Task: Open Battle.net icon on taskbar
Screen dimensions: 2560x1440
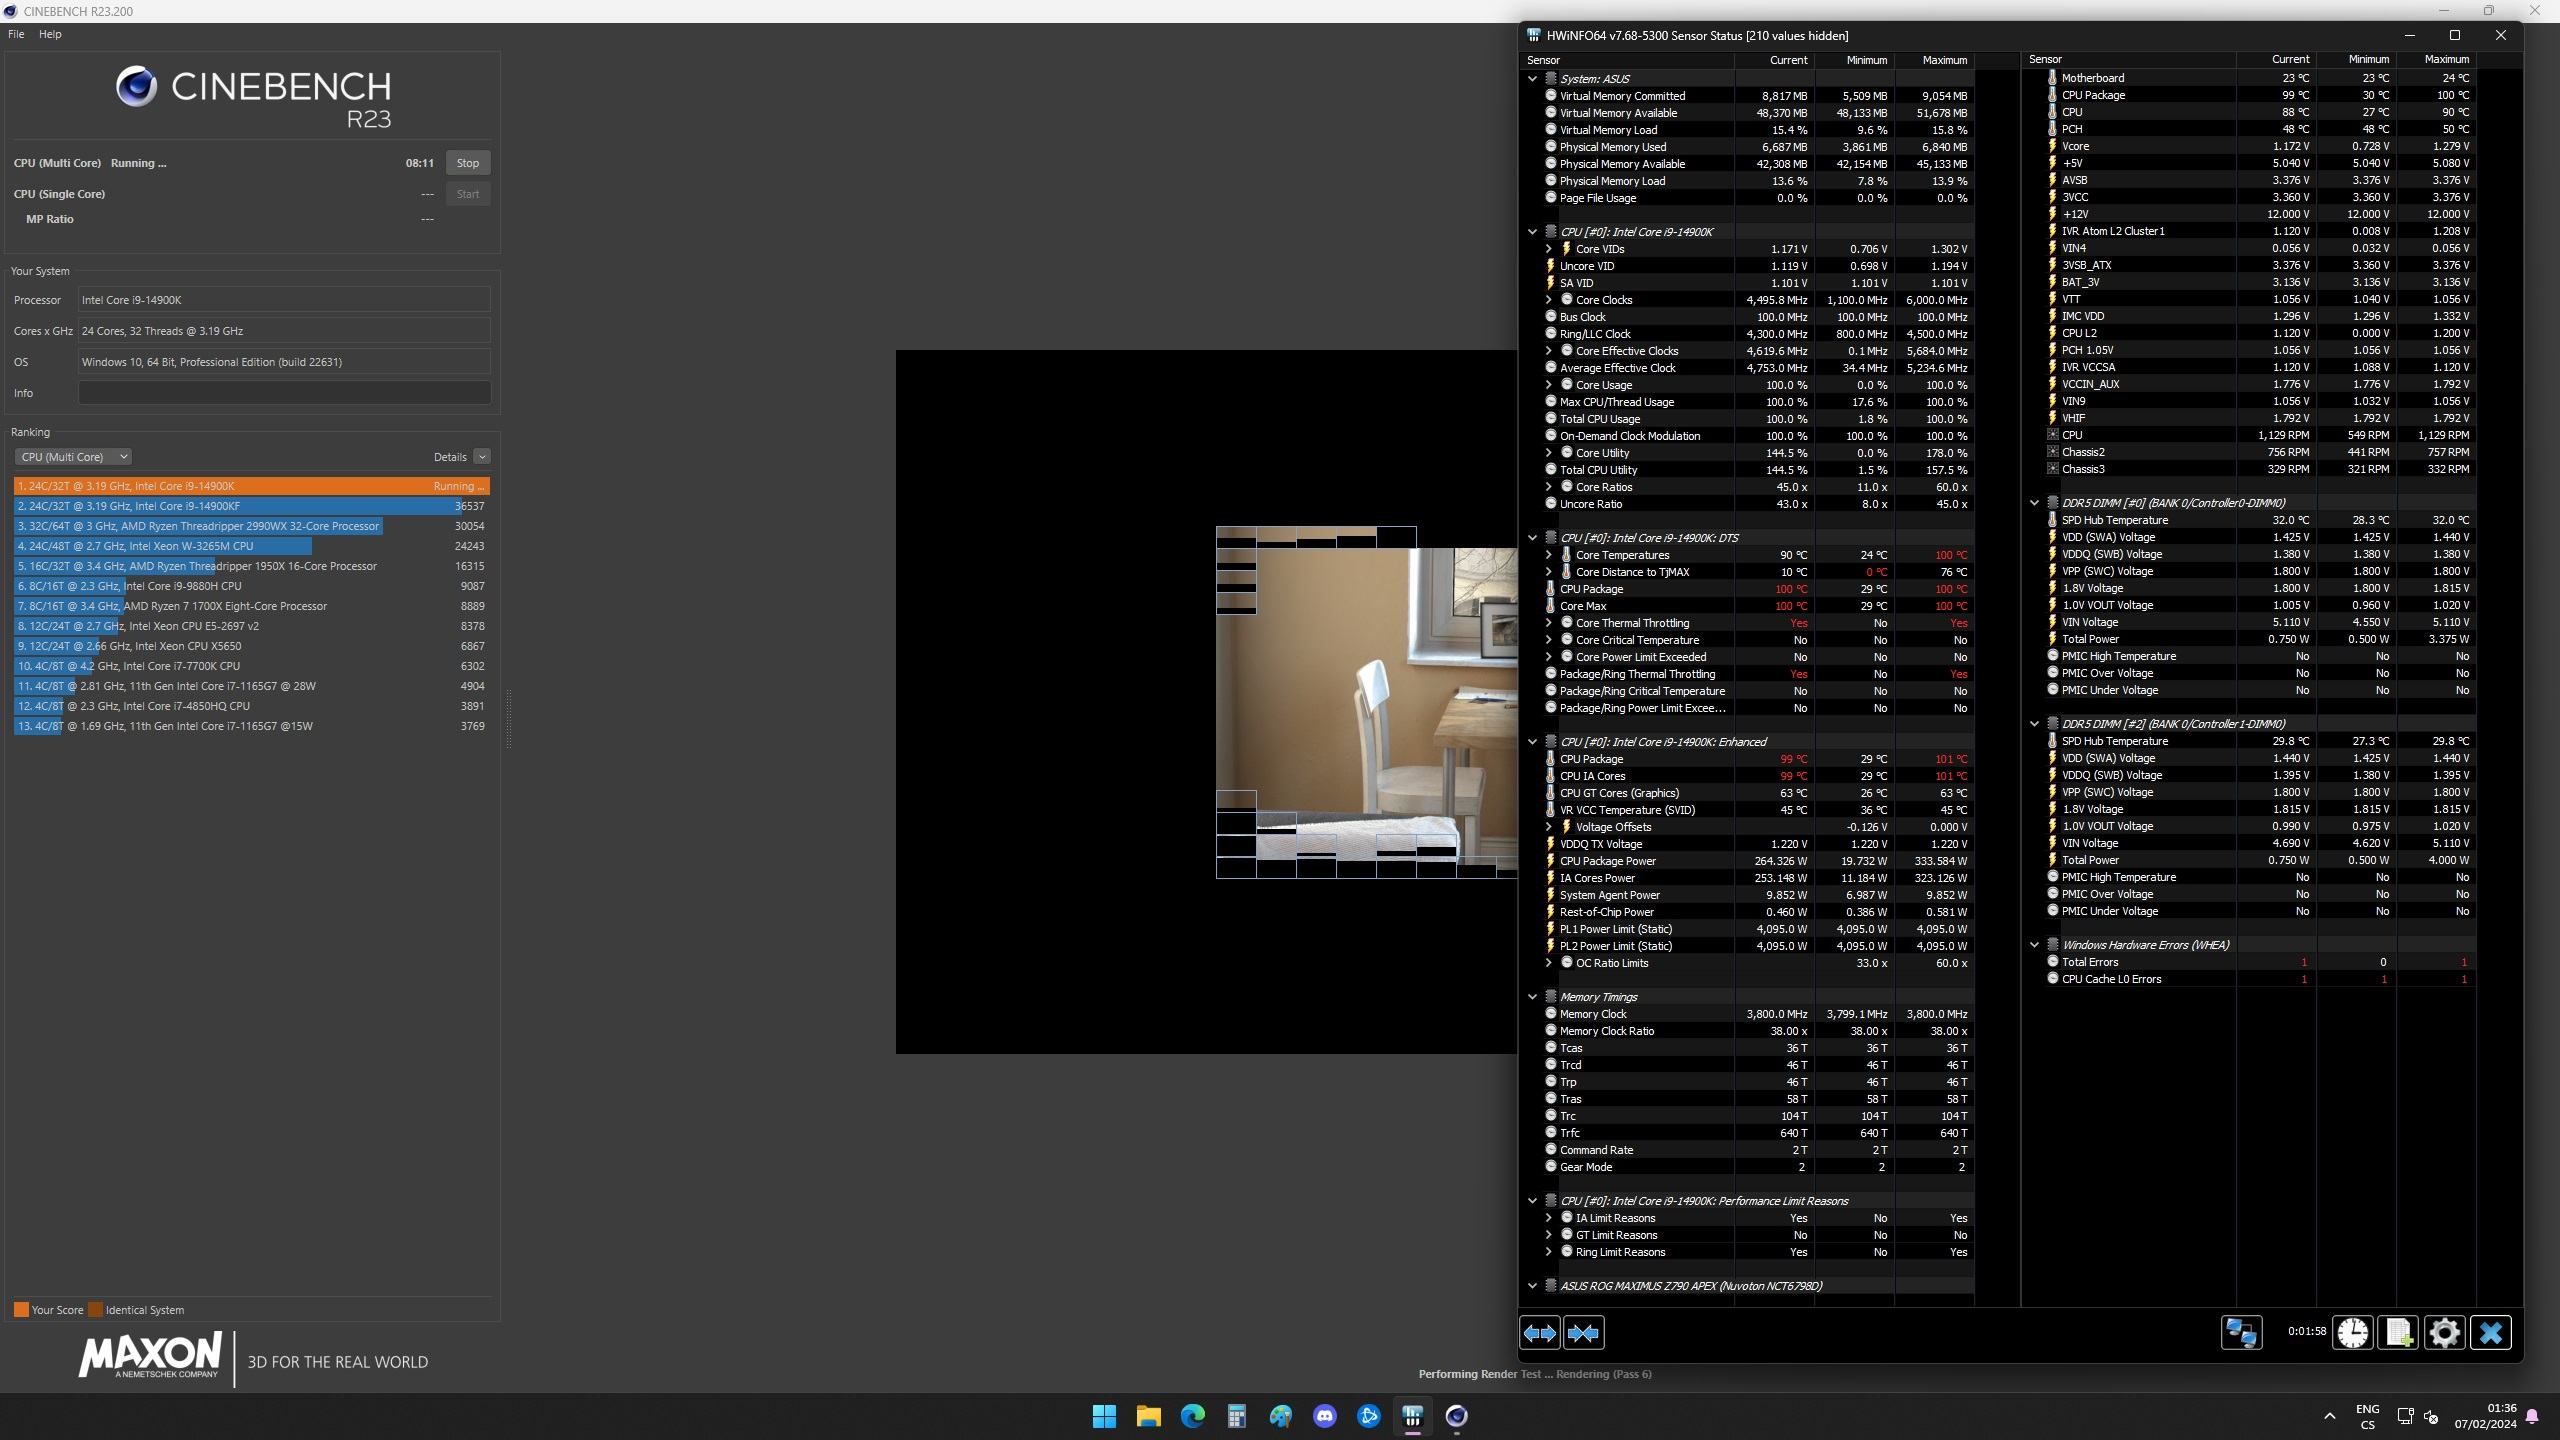Action: pos(1368,1416)
